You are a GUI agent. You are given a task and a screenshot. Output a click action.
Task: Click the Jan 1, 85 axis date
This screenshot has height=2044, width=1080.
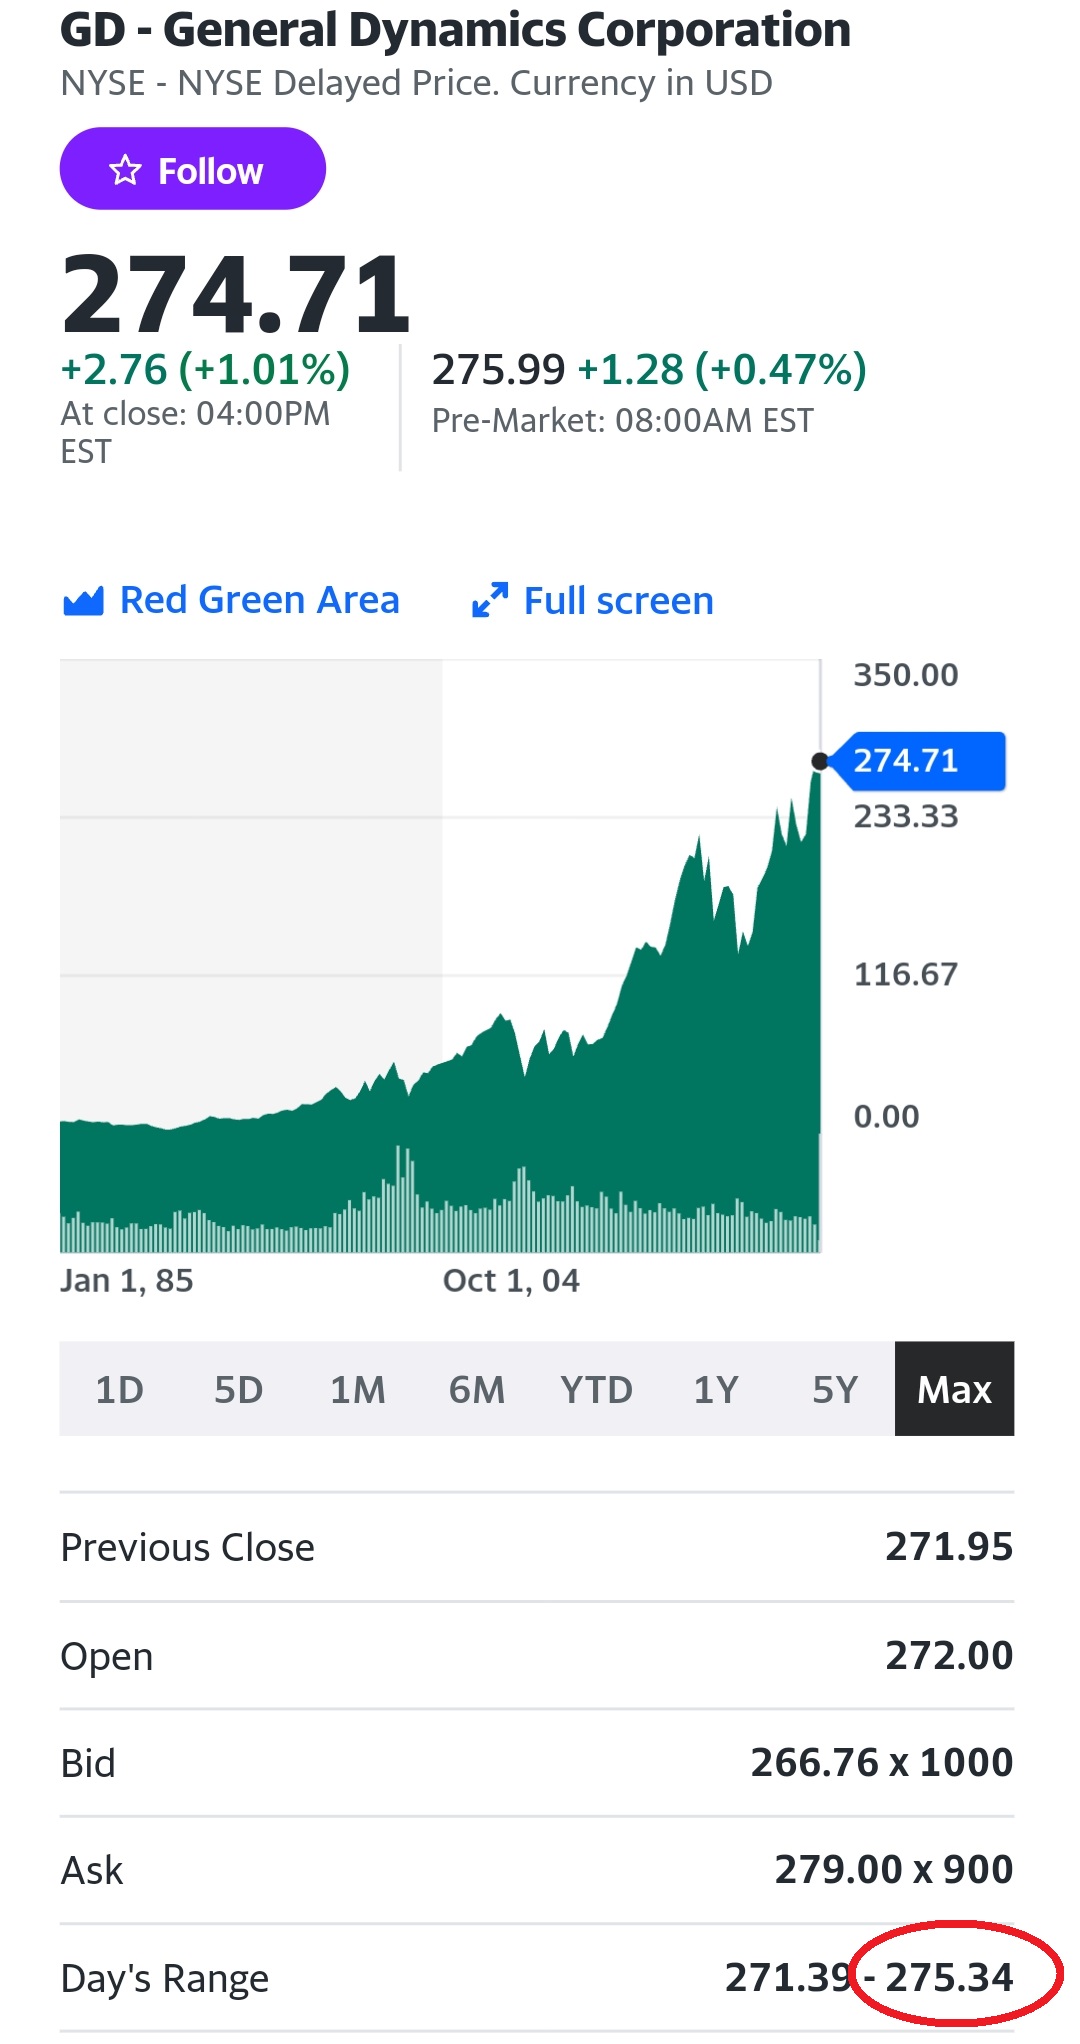pyautogui.click(x=127, y=1281)
